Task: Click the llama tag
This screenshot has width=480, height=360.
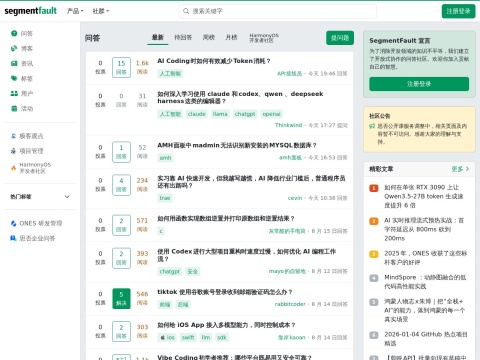Action: pos(220,114)
